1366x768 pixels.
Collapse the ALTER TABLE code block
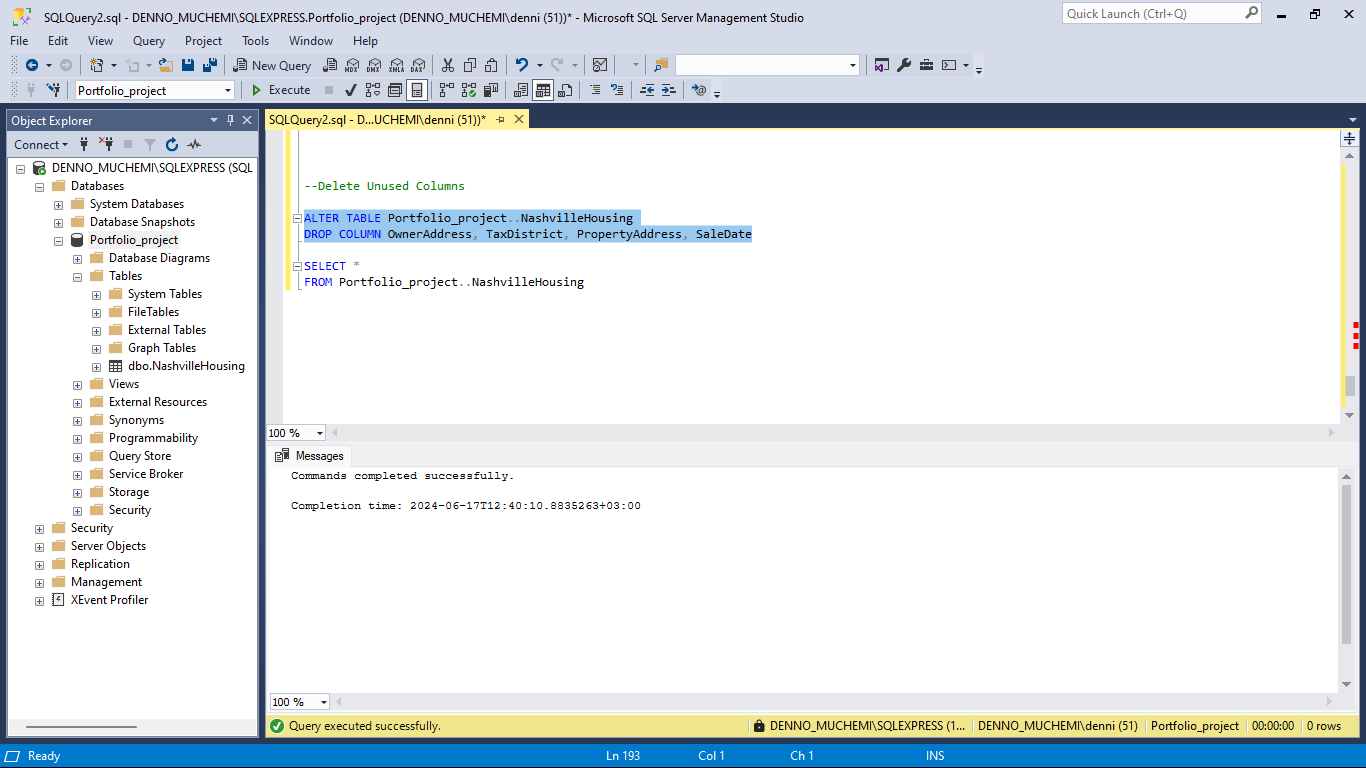point(297,218)
